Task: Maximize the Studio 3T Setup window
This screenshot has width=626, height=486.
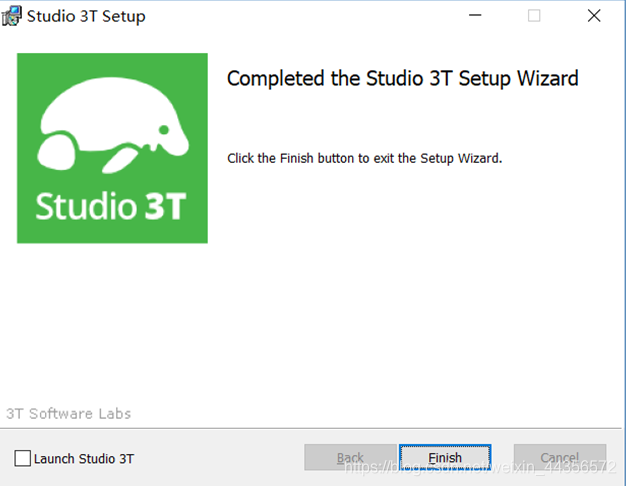Action: (x=534, y=16)
